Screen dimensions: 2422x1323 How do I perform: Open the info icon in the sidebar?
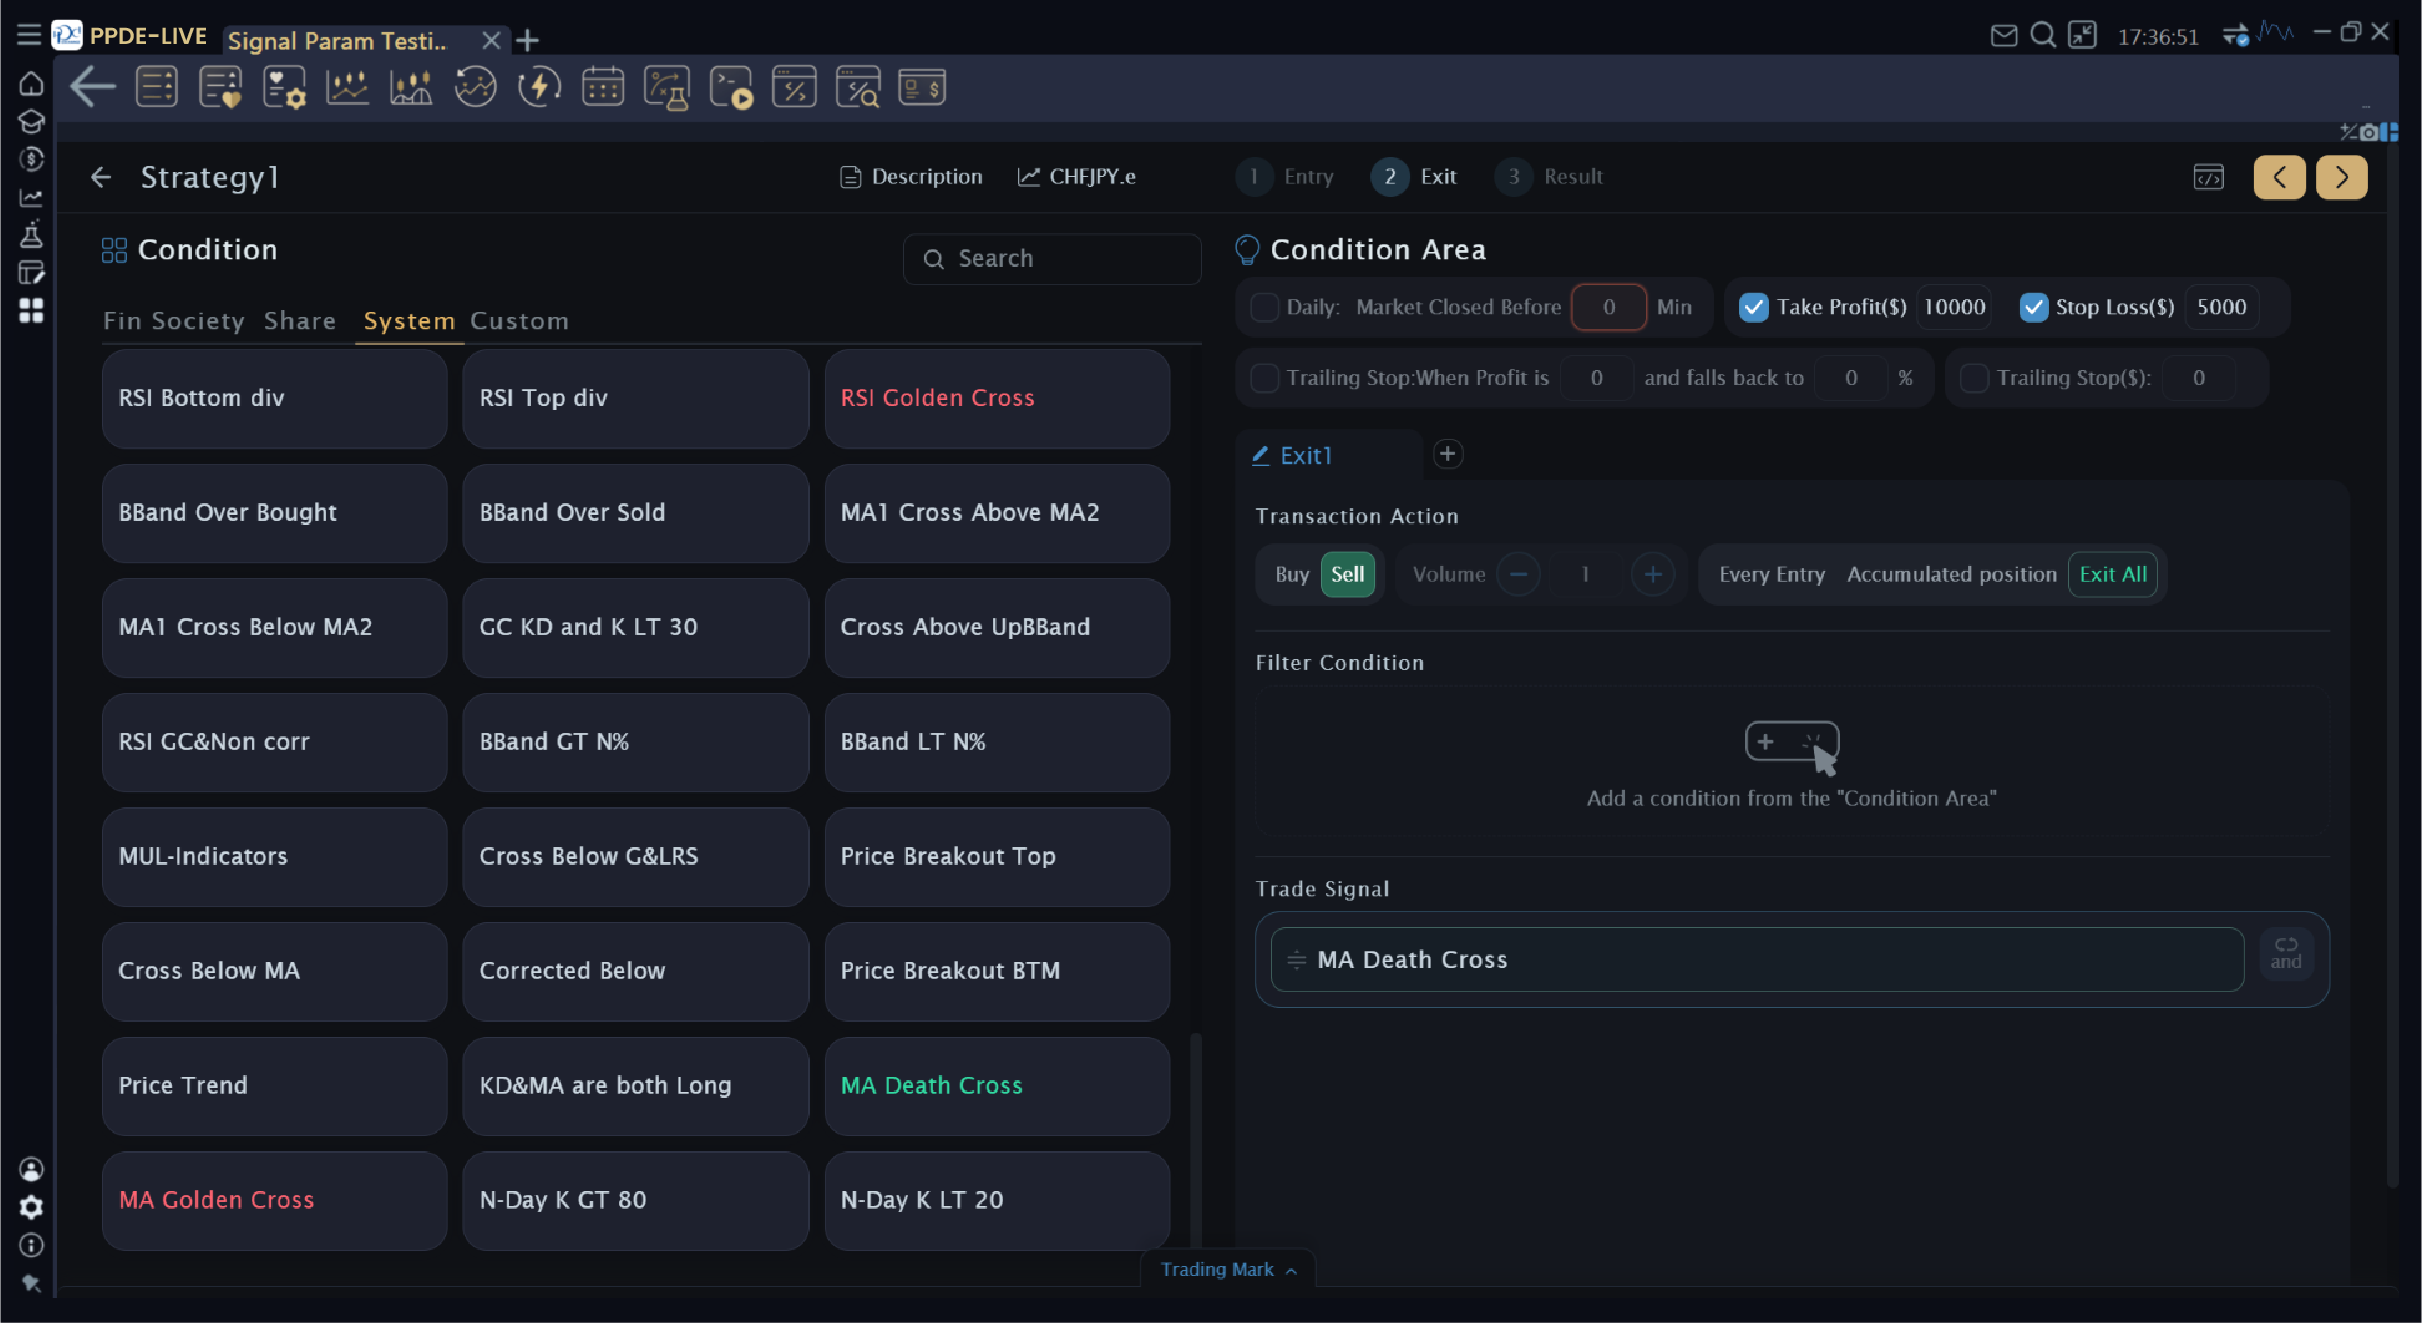(31, 1245)
